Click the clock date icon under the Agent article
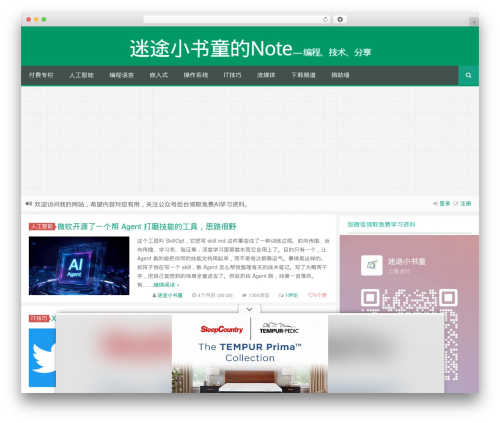500x423 pixels. [x=194, y=295]
